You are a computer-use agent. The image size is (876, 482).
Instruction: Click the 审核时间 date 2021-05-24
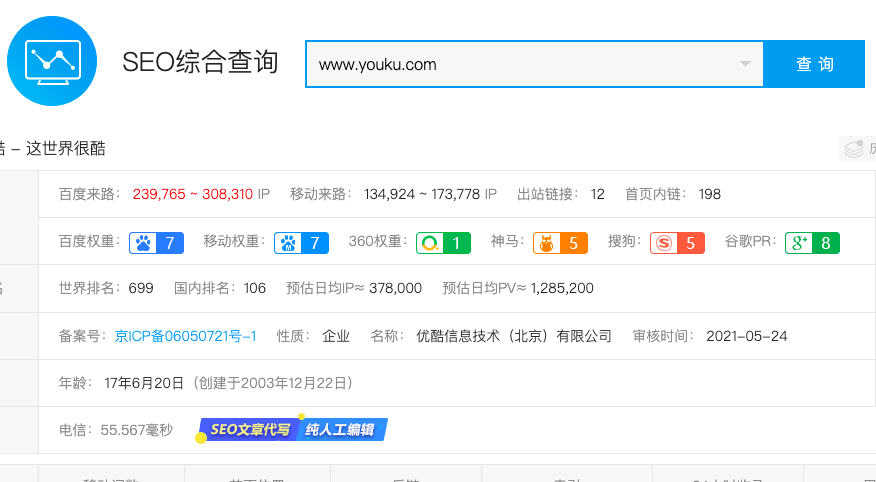tap(747, 336)
